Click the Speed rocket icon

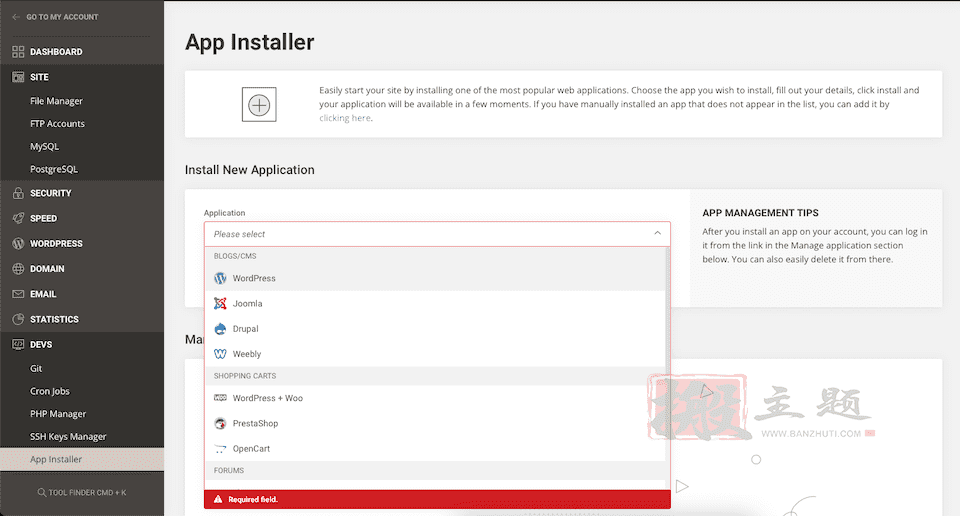click(18, 218)
